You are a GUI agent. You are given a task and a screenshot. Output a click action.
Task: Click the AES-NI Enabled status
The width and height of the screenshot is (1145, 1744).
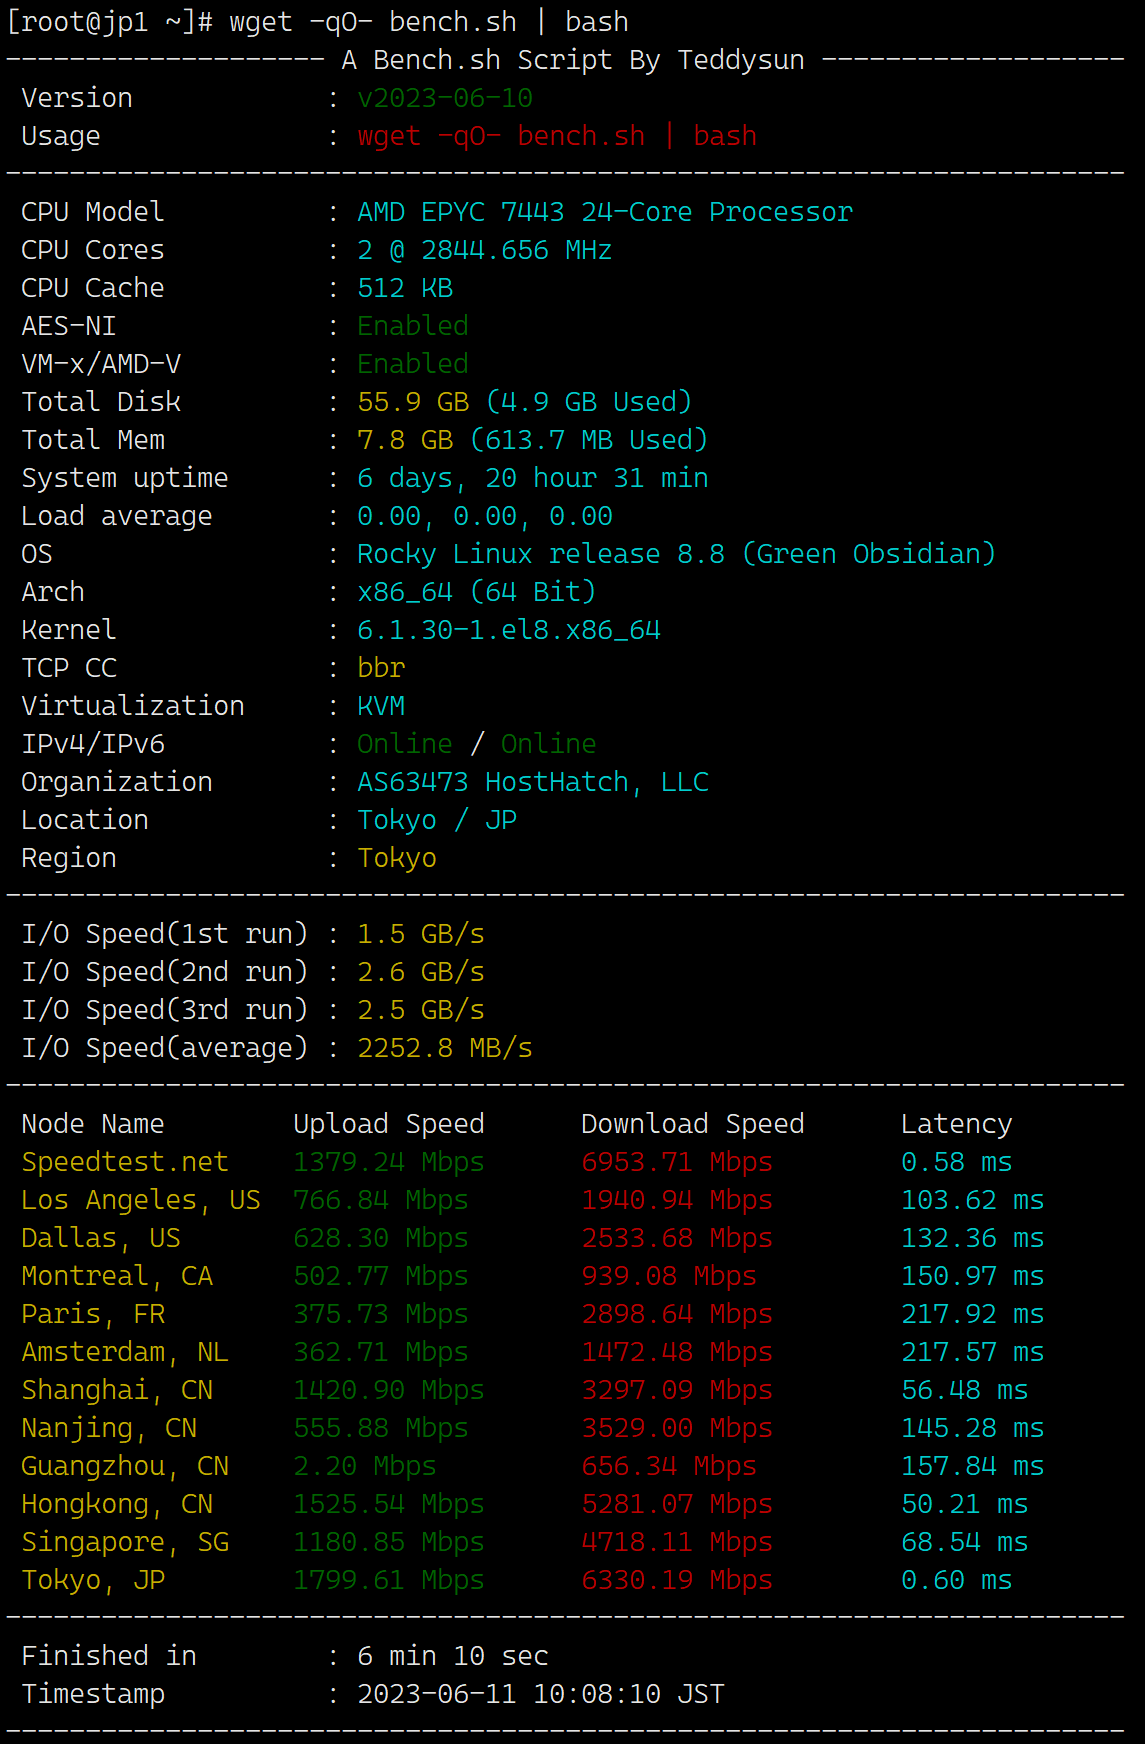[413, 326]
